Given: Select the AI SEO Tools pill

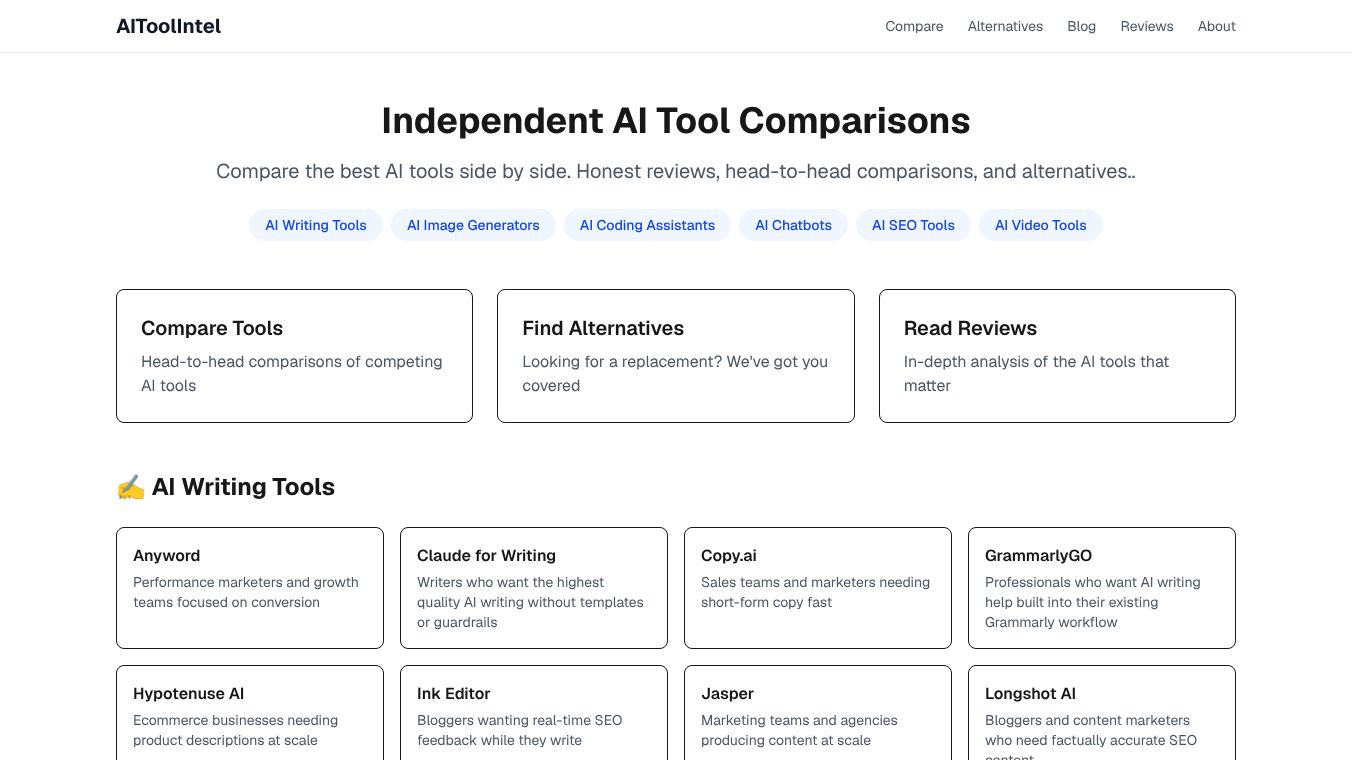Looking at the screenshot, I should (x=913, y=225).
